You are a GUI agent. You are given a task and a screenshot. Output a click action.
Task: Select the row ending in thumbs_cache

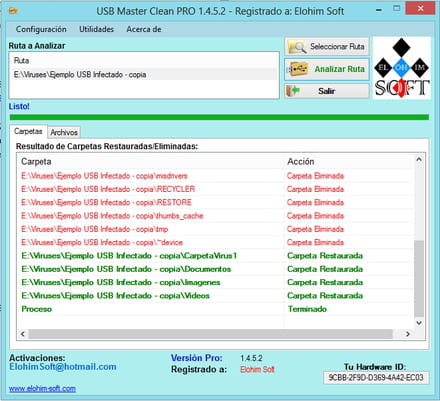pyautogui.click(x=216, y=216)
